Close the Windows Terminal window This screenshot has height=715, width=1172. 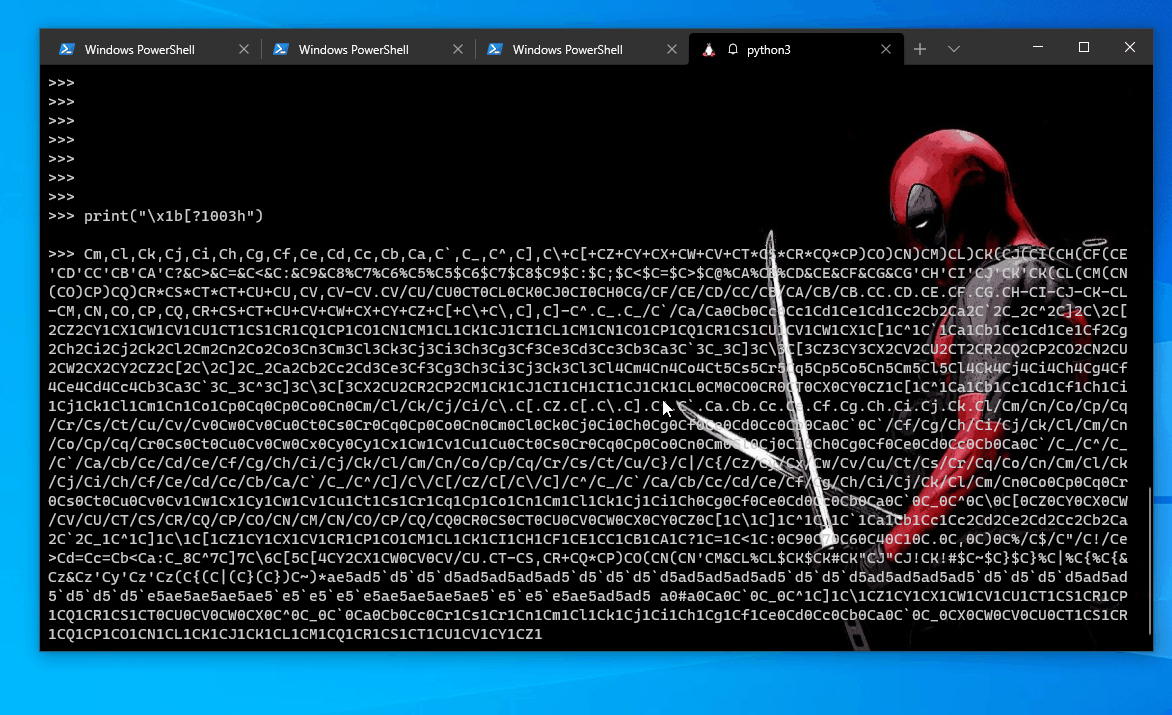(x=1129, y=47)
